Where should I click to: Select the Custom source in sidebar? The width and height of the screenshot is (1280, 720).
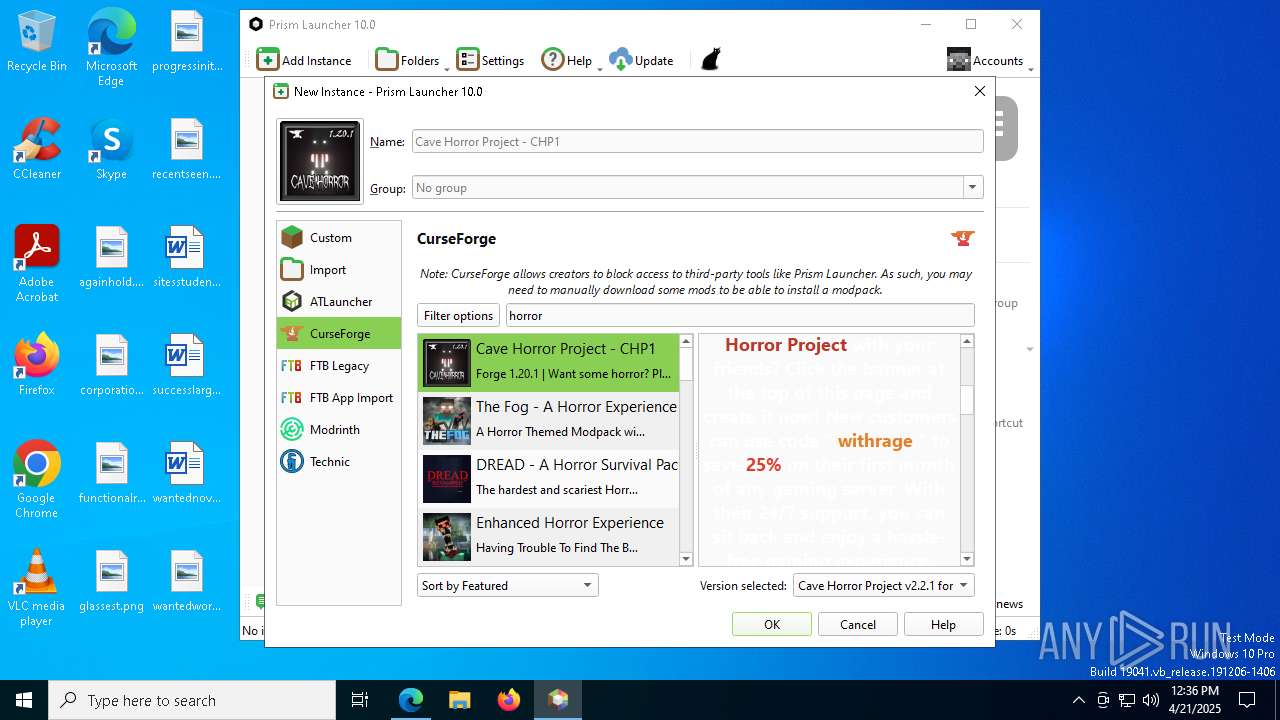pos(339,237)
